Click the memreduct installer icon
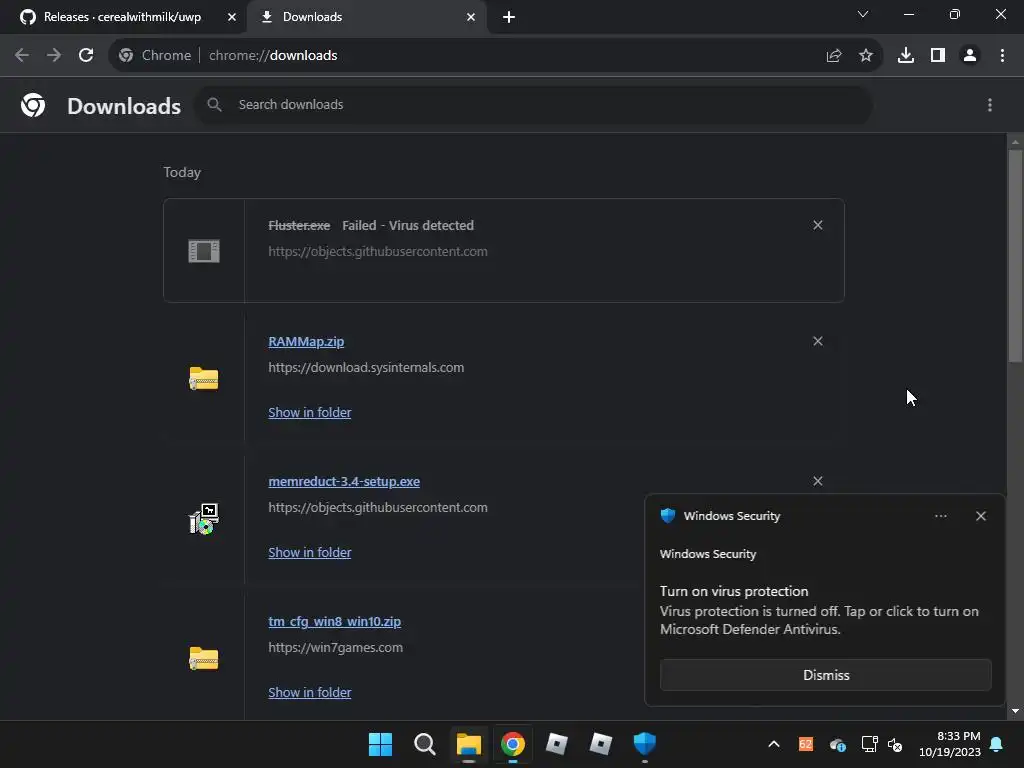Screen dimensions: 1024x768 tap(204, 519)
